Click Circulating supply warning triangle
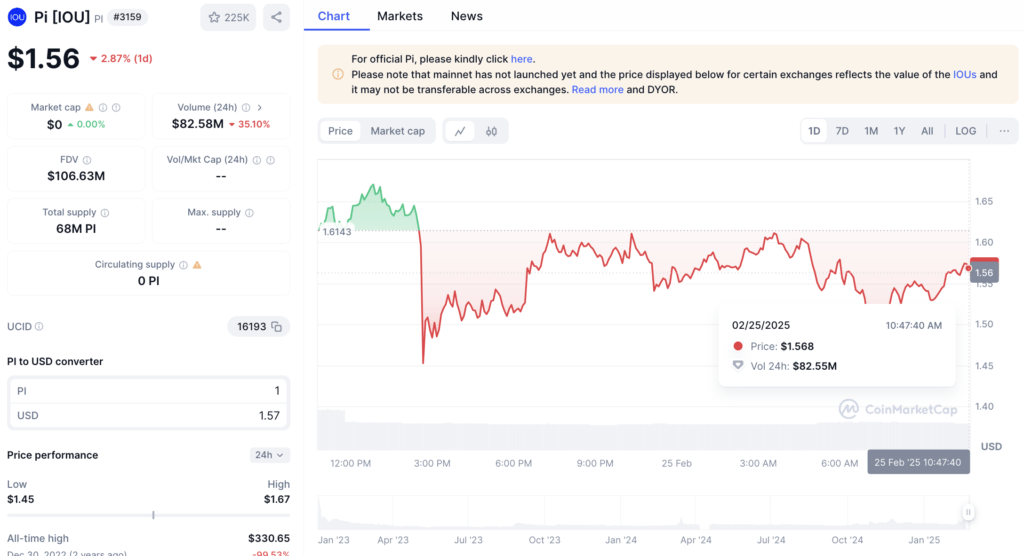The height and width of the screenshot is (556, 1024). tap(197, 265)
